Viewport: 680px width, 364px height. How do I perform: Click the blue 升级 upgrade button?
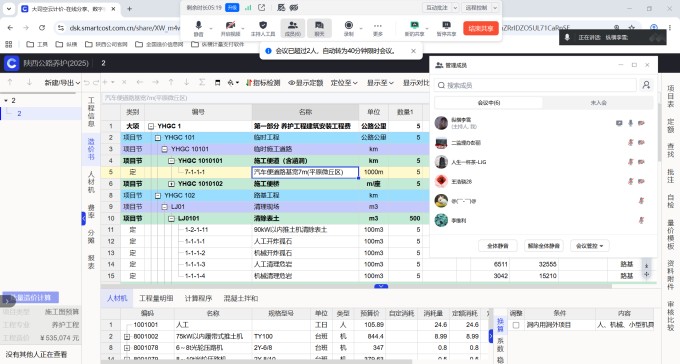[x=232, y=7]
